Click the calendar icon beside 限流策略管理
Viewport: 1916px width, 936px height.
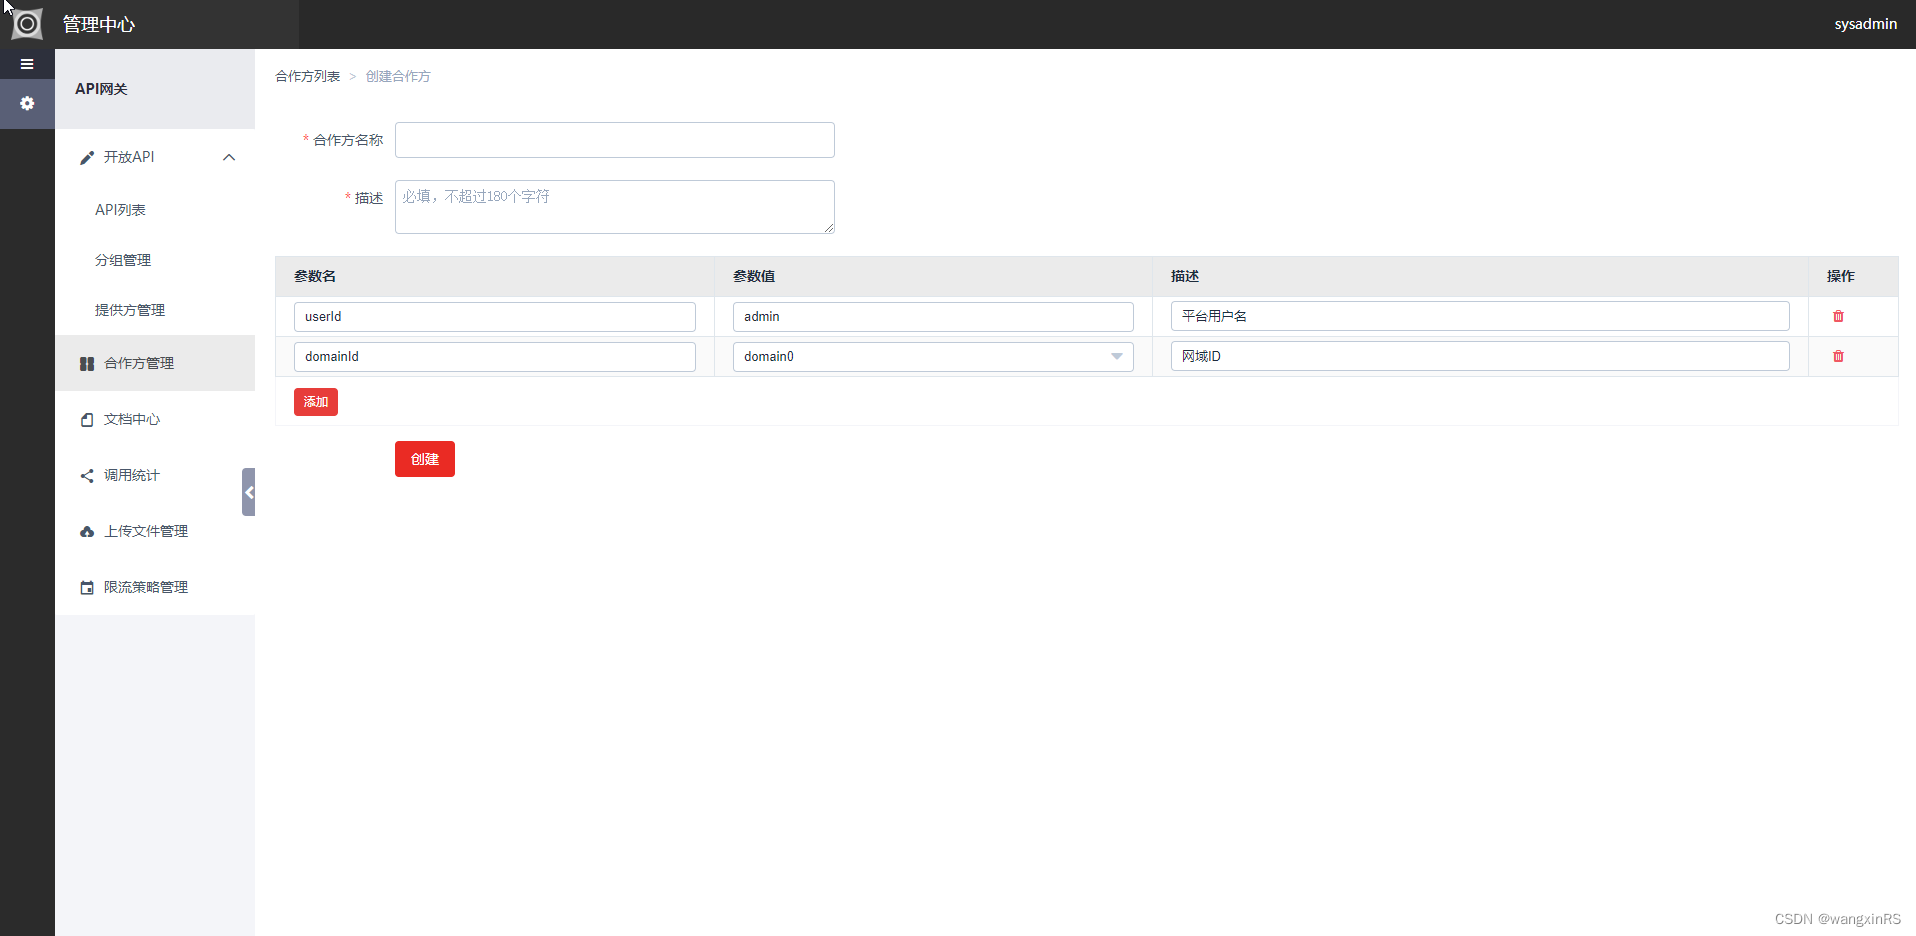pos(87,588)
